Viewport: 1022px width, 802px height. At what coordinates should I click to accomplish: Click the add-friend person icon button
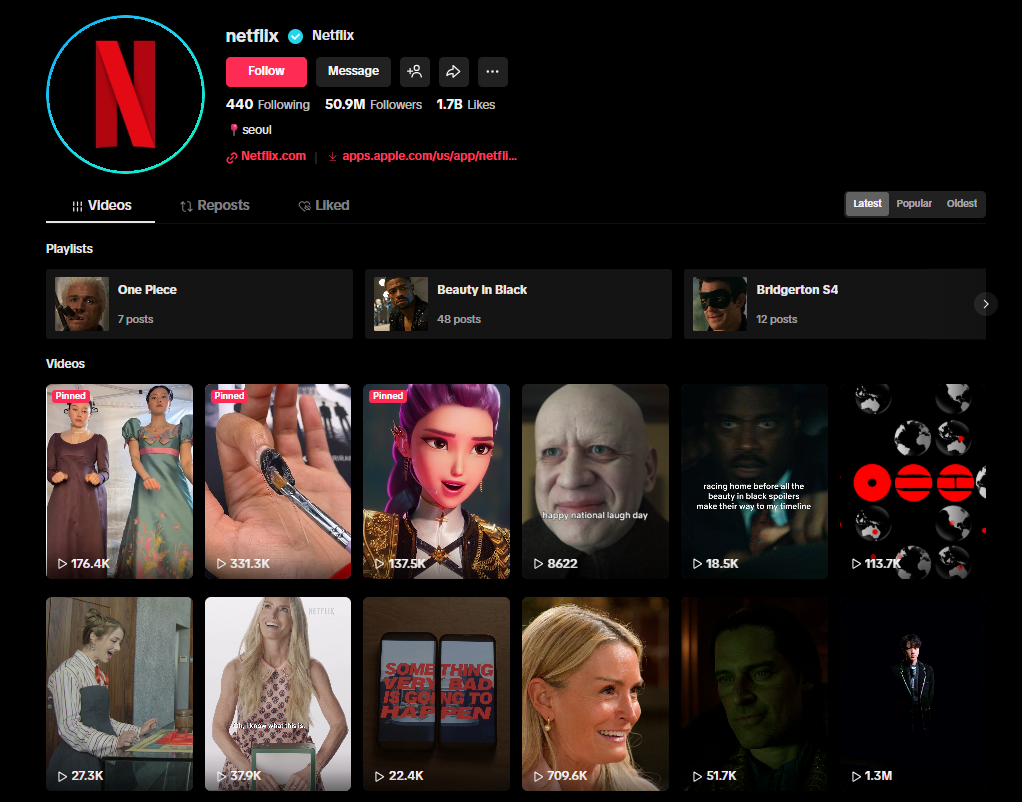[415, 72]
